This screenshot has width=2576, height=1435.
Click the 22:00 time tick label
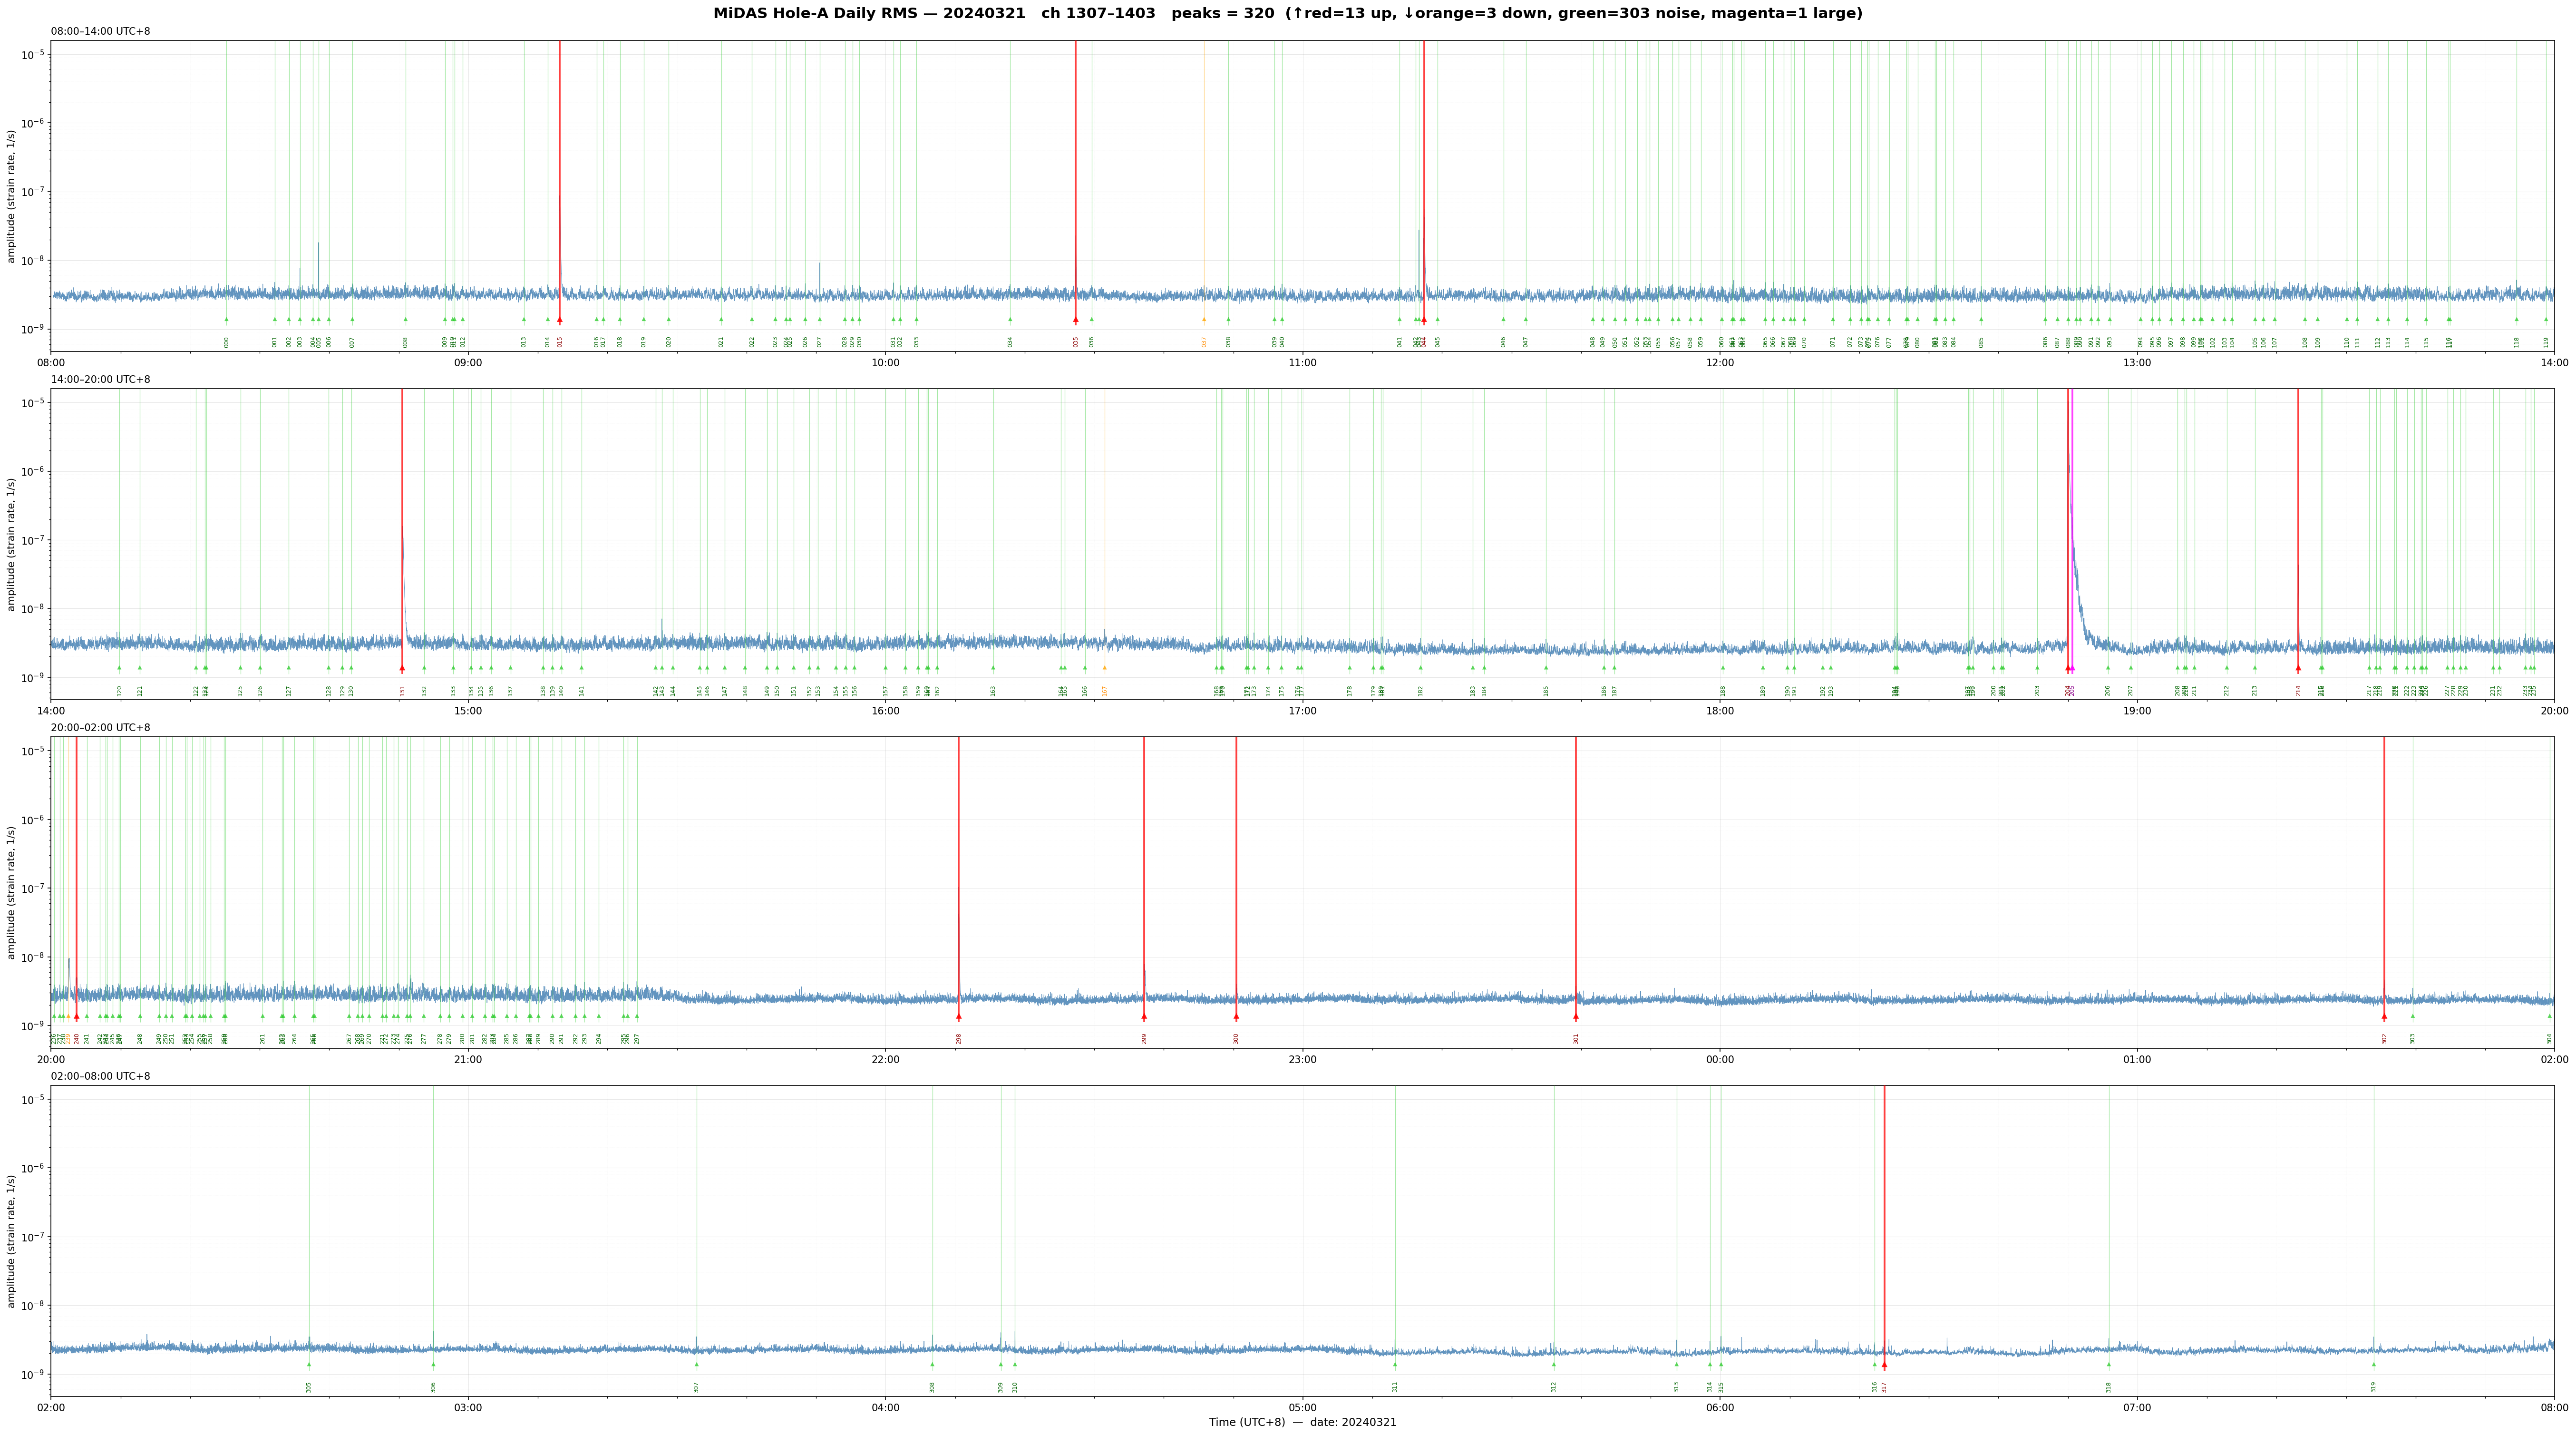[885, 1059]
